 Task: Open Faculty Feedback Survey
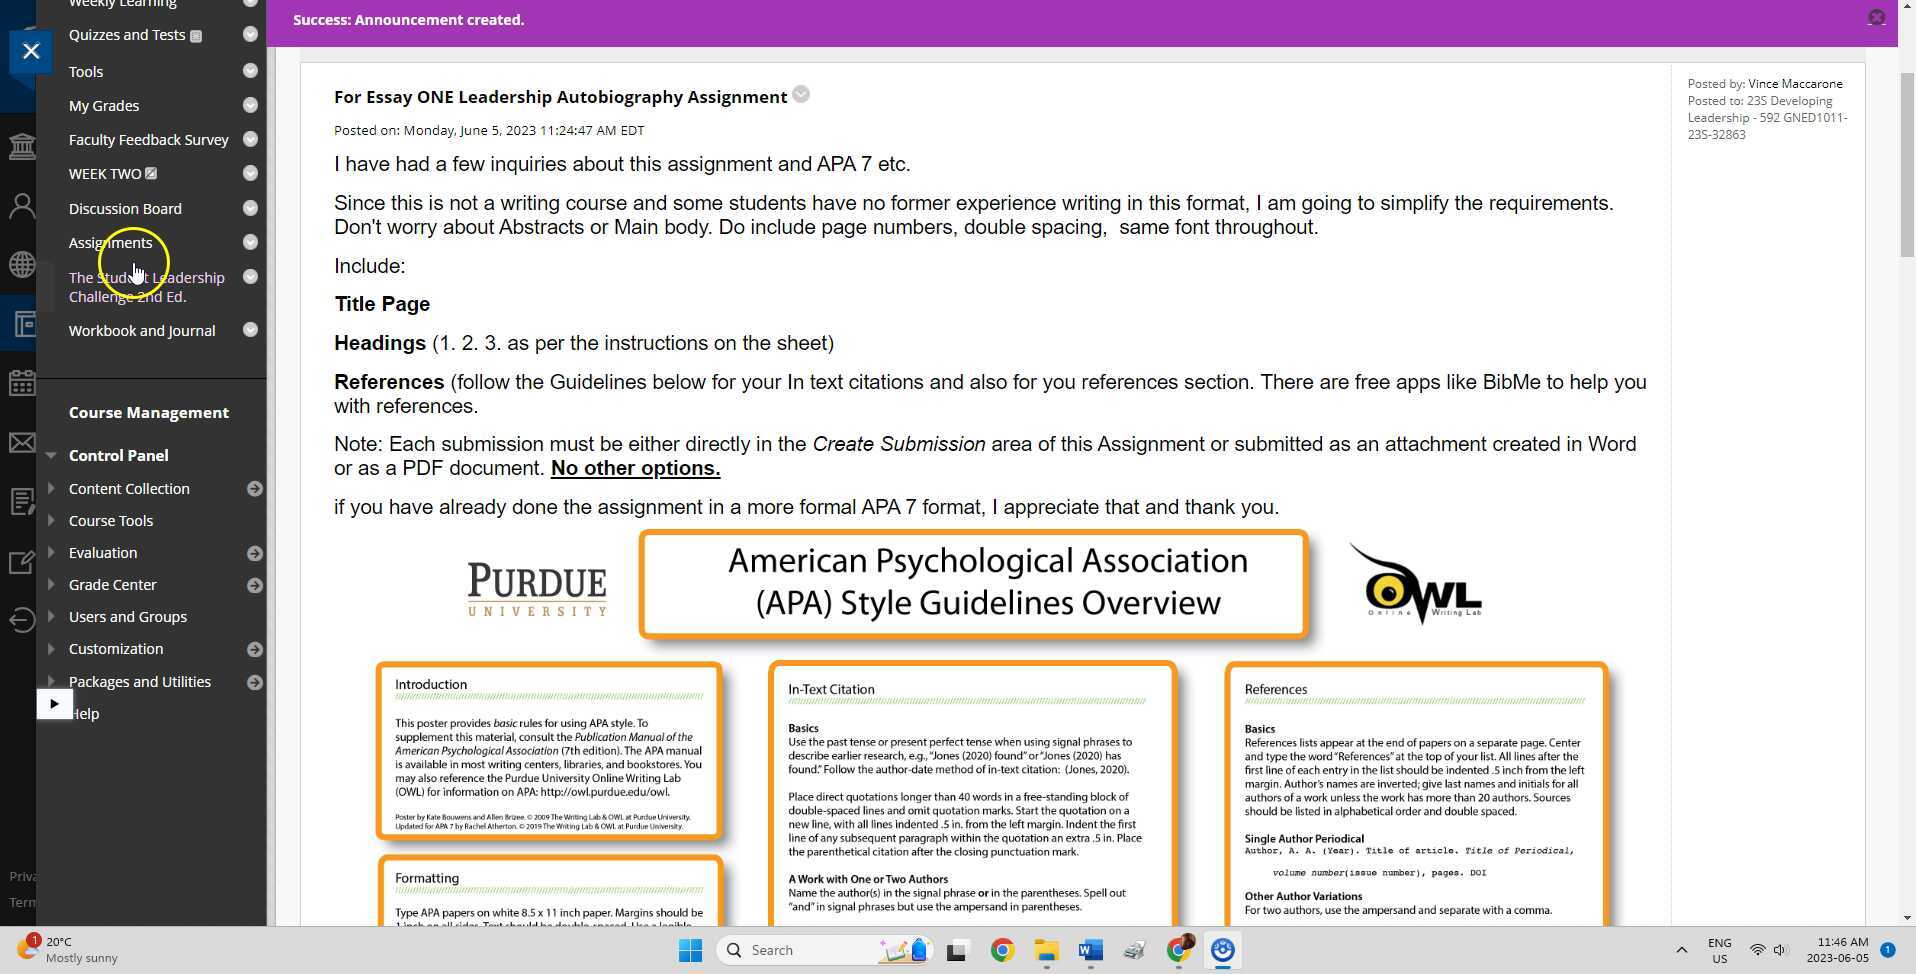pos(148,139)
